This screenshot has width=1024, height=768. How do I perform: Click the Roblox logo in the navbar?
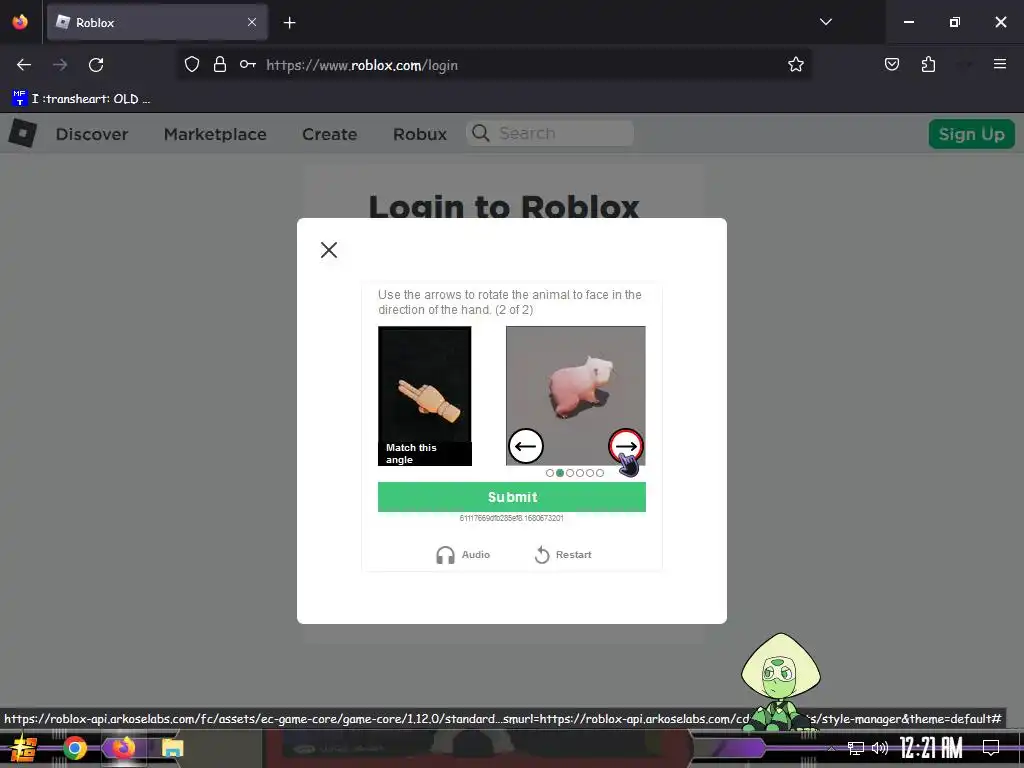pos(23,133)
